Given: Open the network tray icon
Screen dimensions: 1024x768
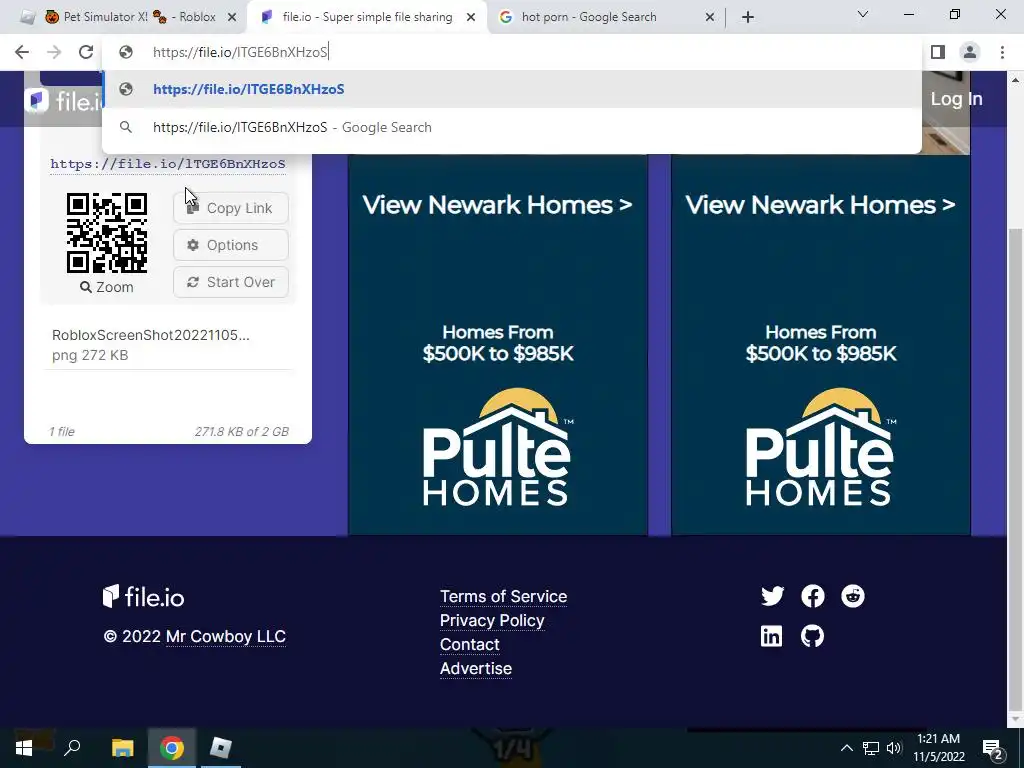Looking at the screenshot, I should (871, 748).
